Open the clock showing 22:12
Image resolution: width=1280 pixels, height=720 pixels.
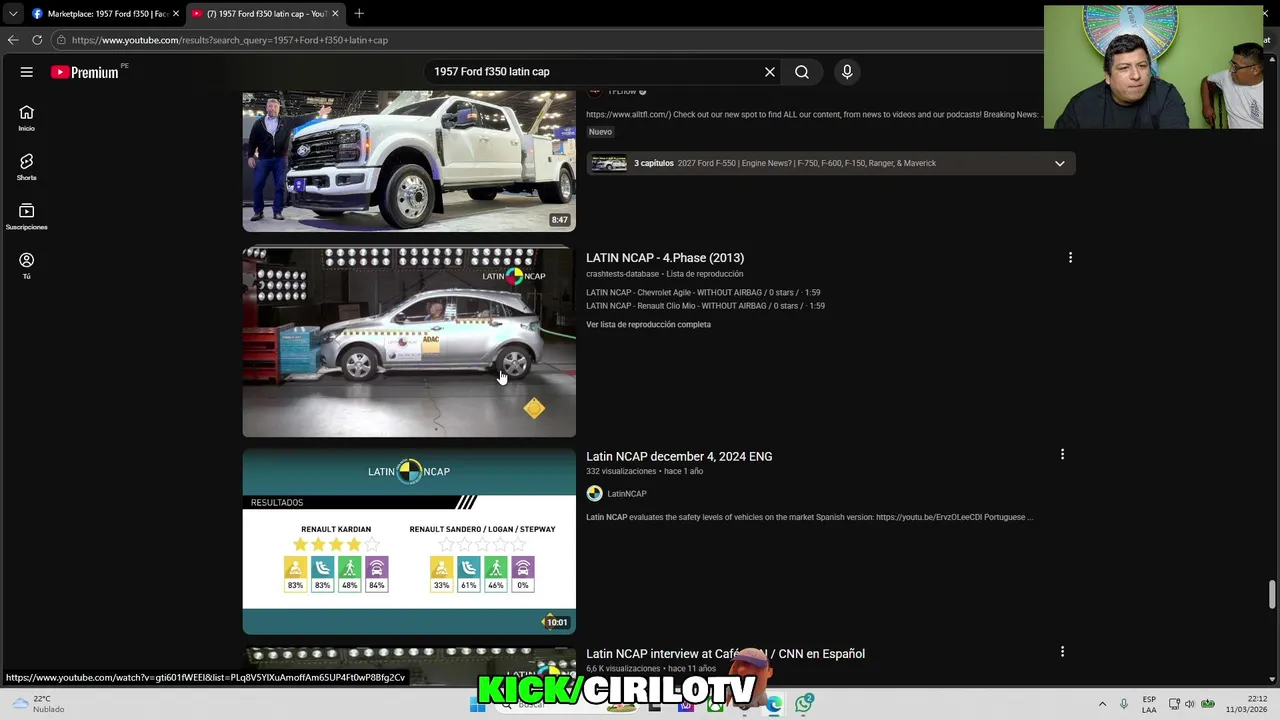coord(1247,704)
